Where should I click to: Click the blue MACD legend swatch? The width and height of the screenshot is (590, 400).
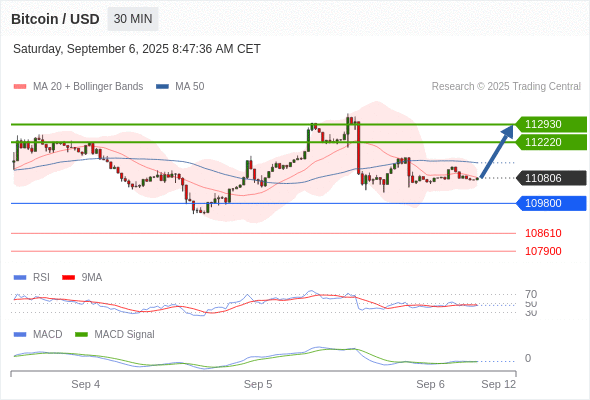pyautogui.click(x=20, y=335)
